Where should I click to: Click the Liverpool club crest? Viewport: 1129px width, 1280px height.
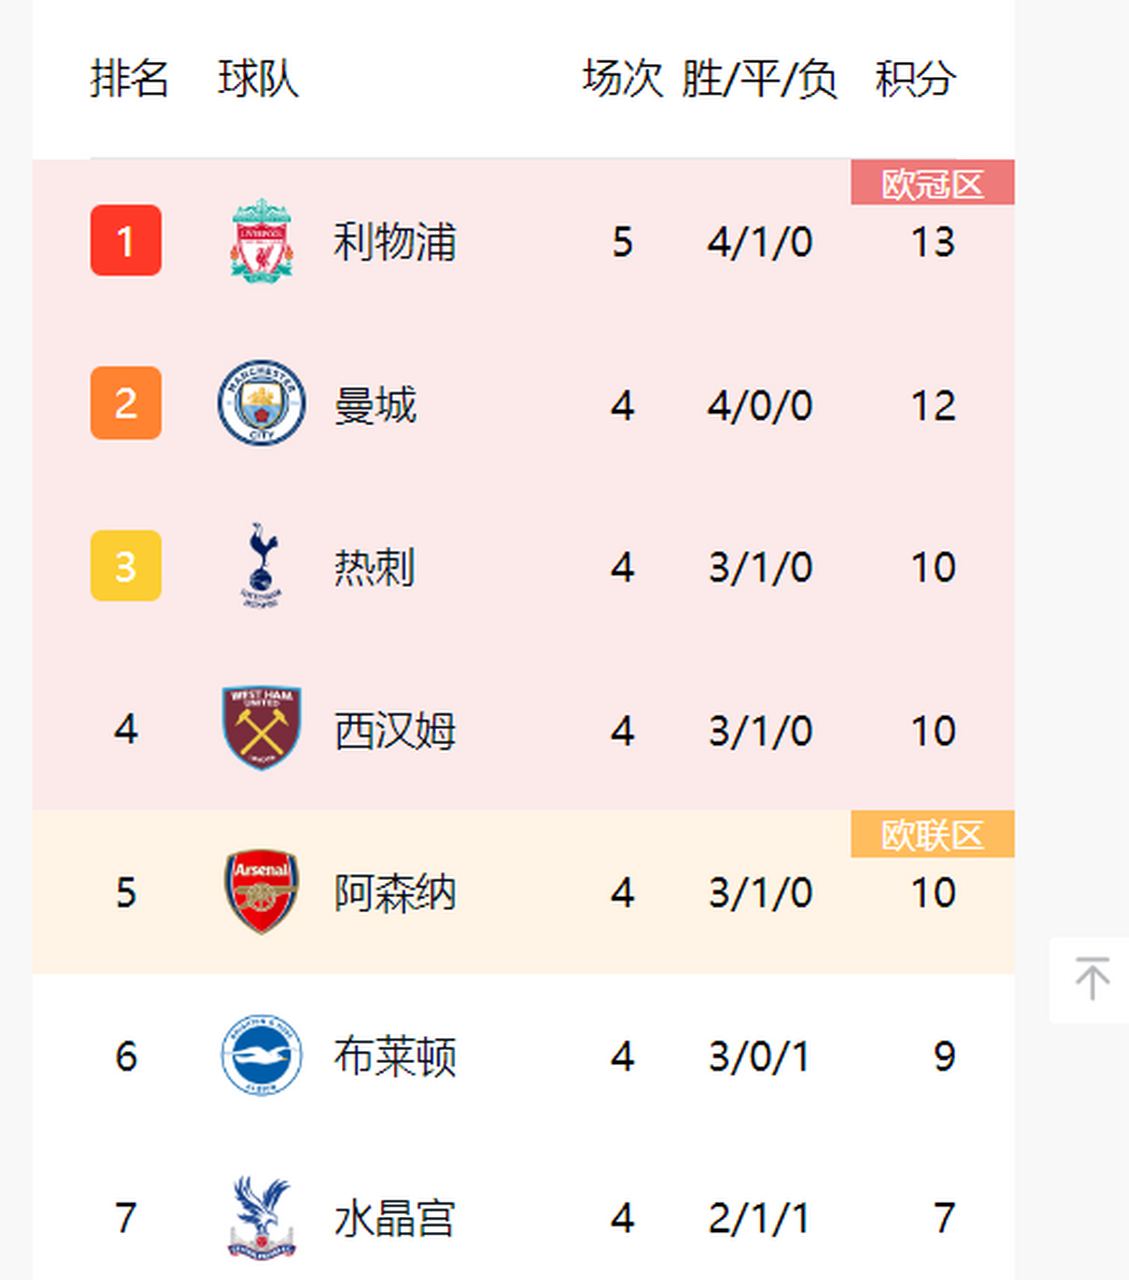click(261, 242)
